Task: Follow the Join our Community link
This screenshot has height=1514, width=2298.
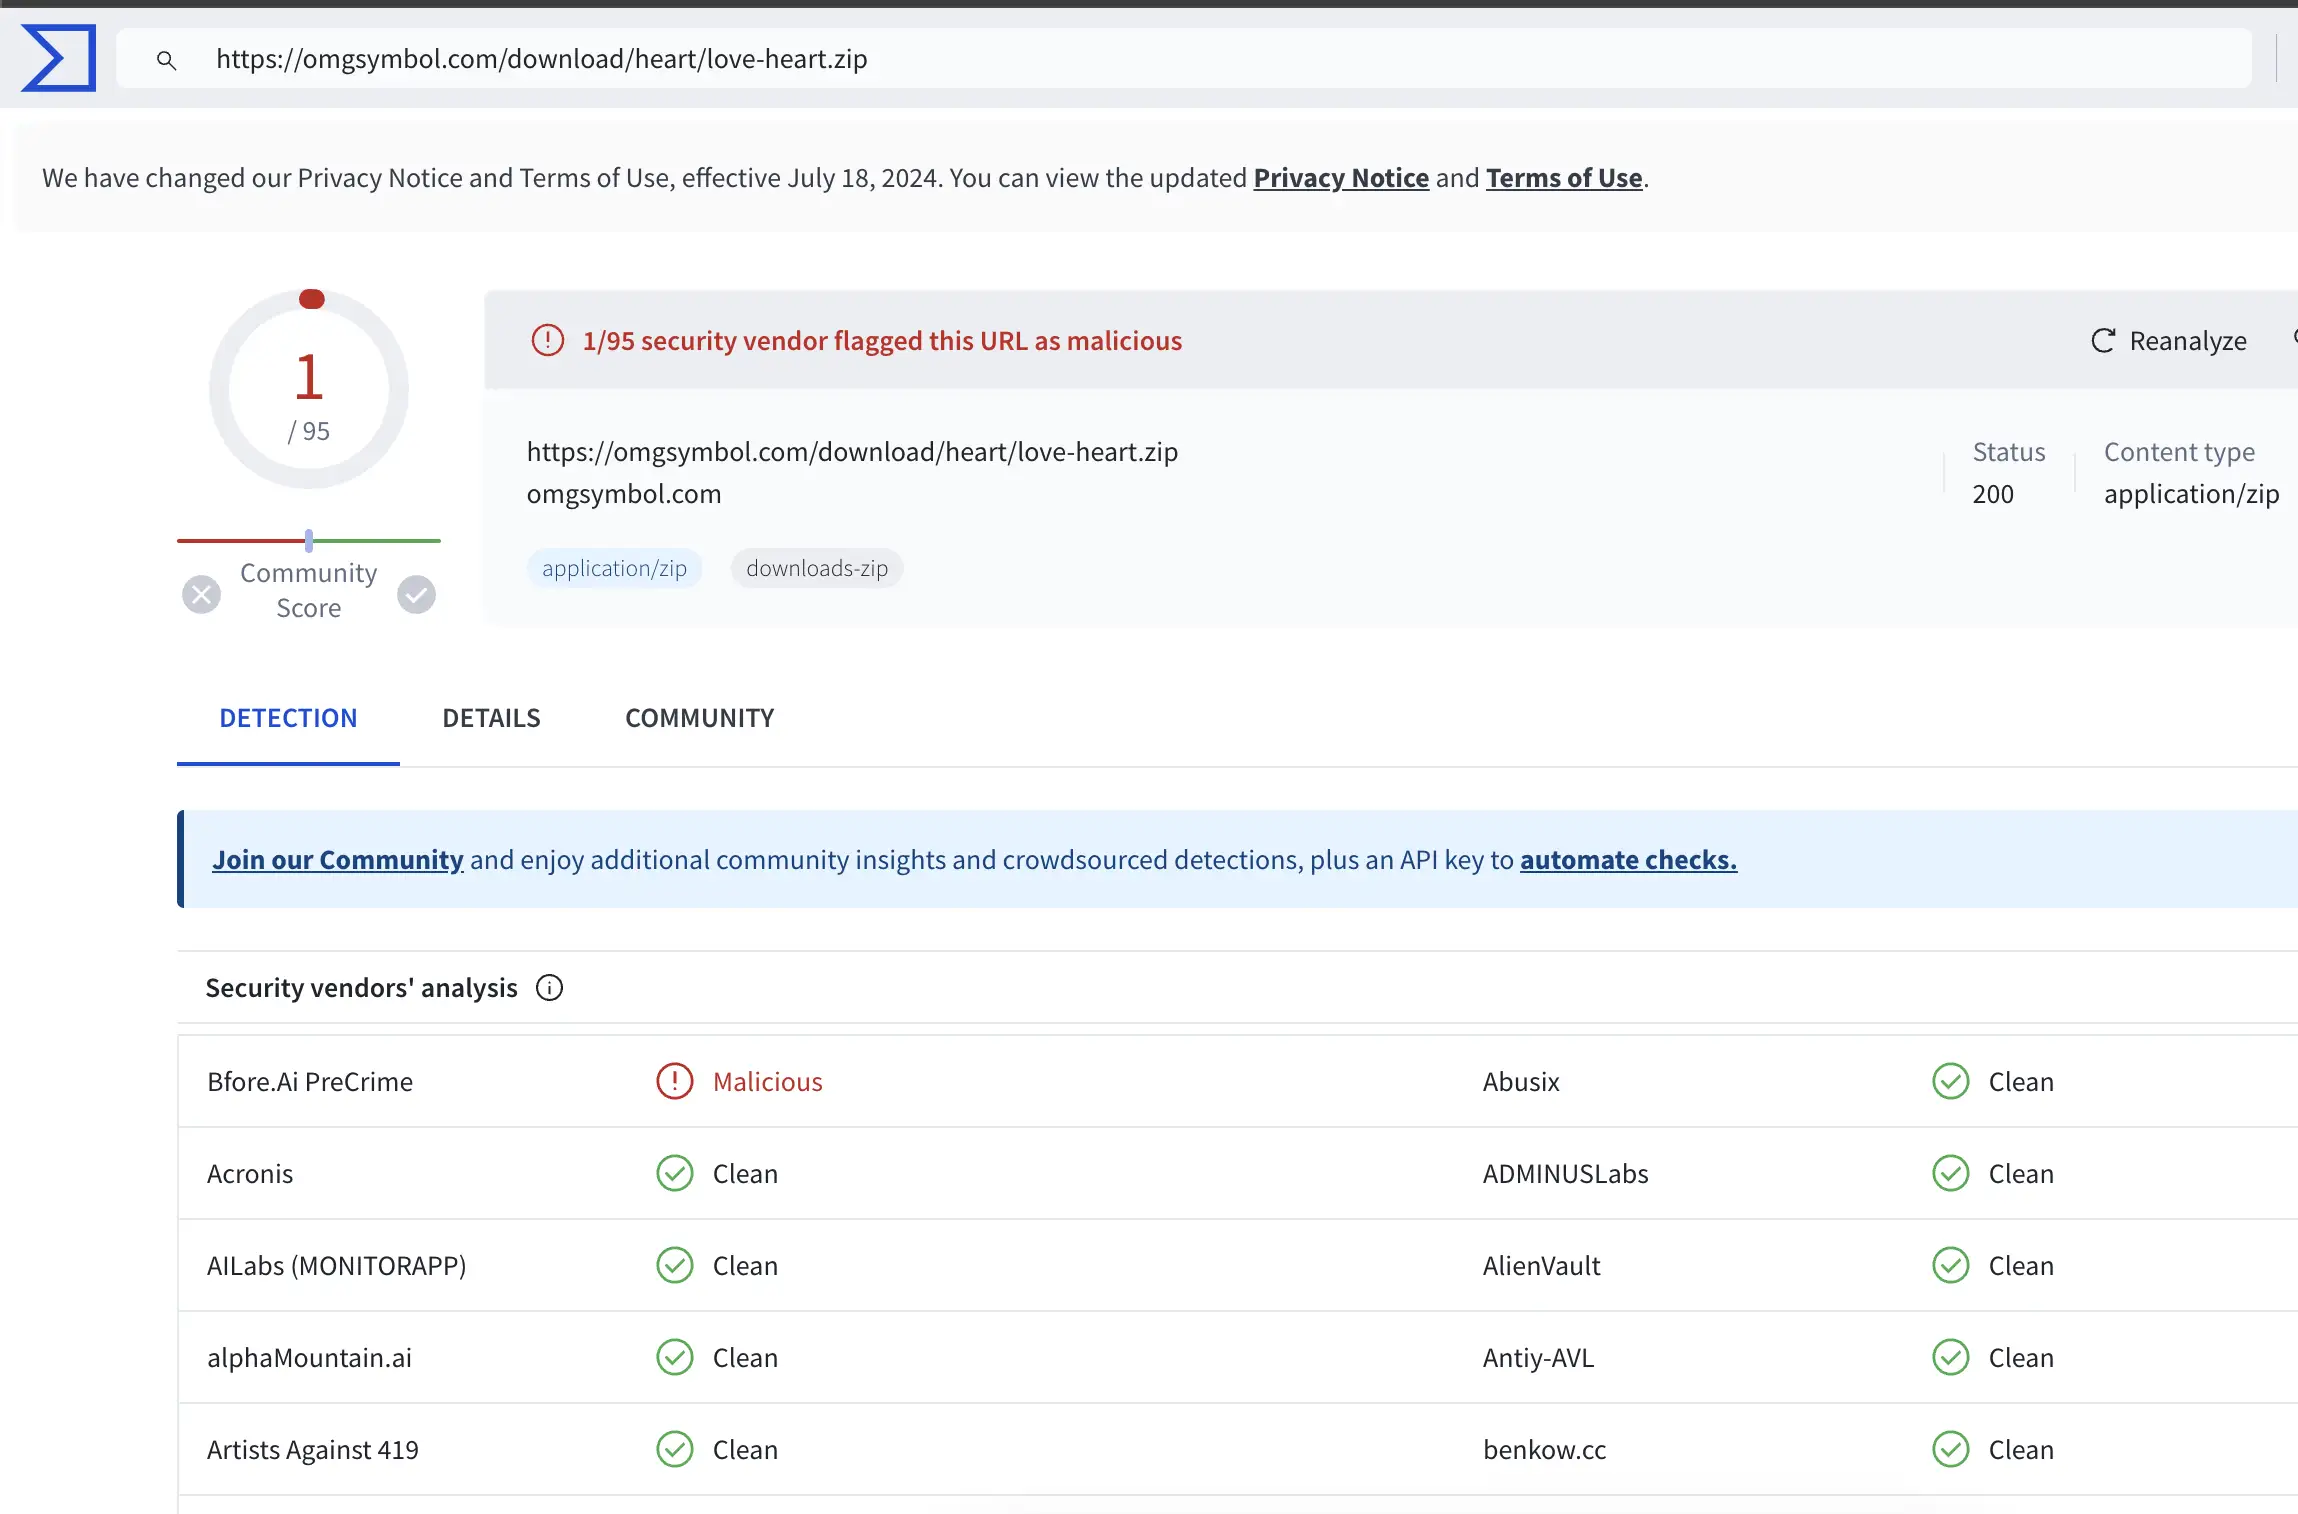Action: tap(337, 860)
